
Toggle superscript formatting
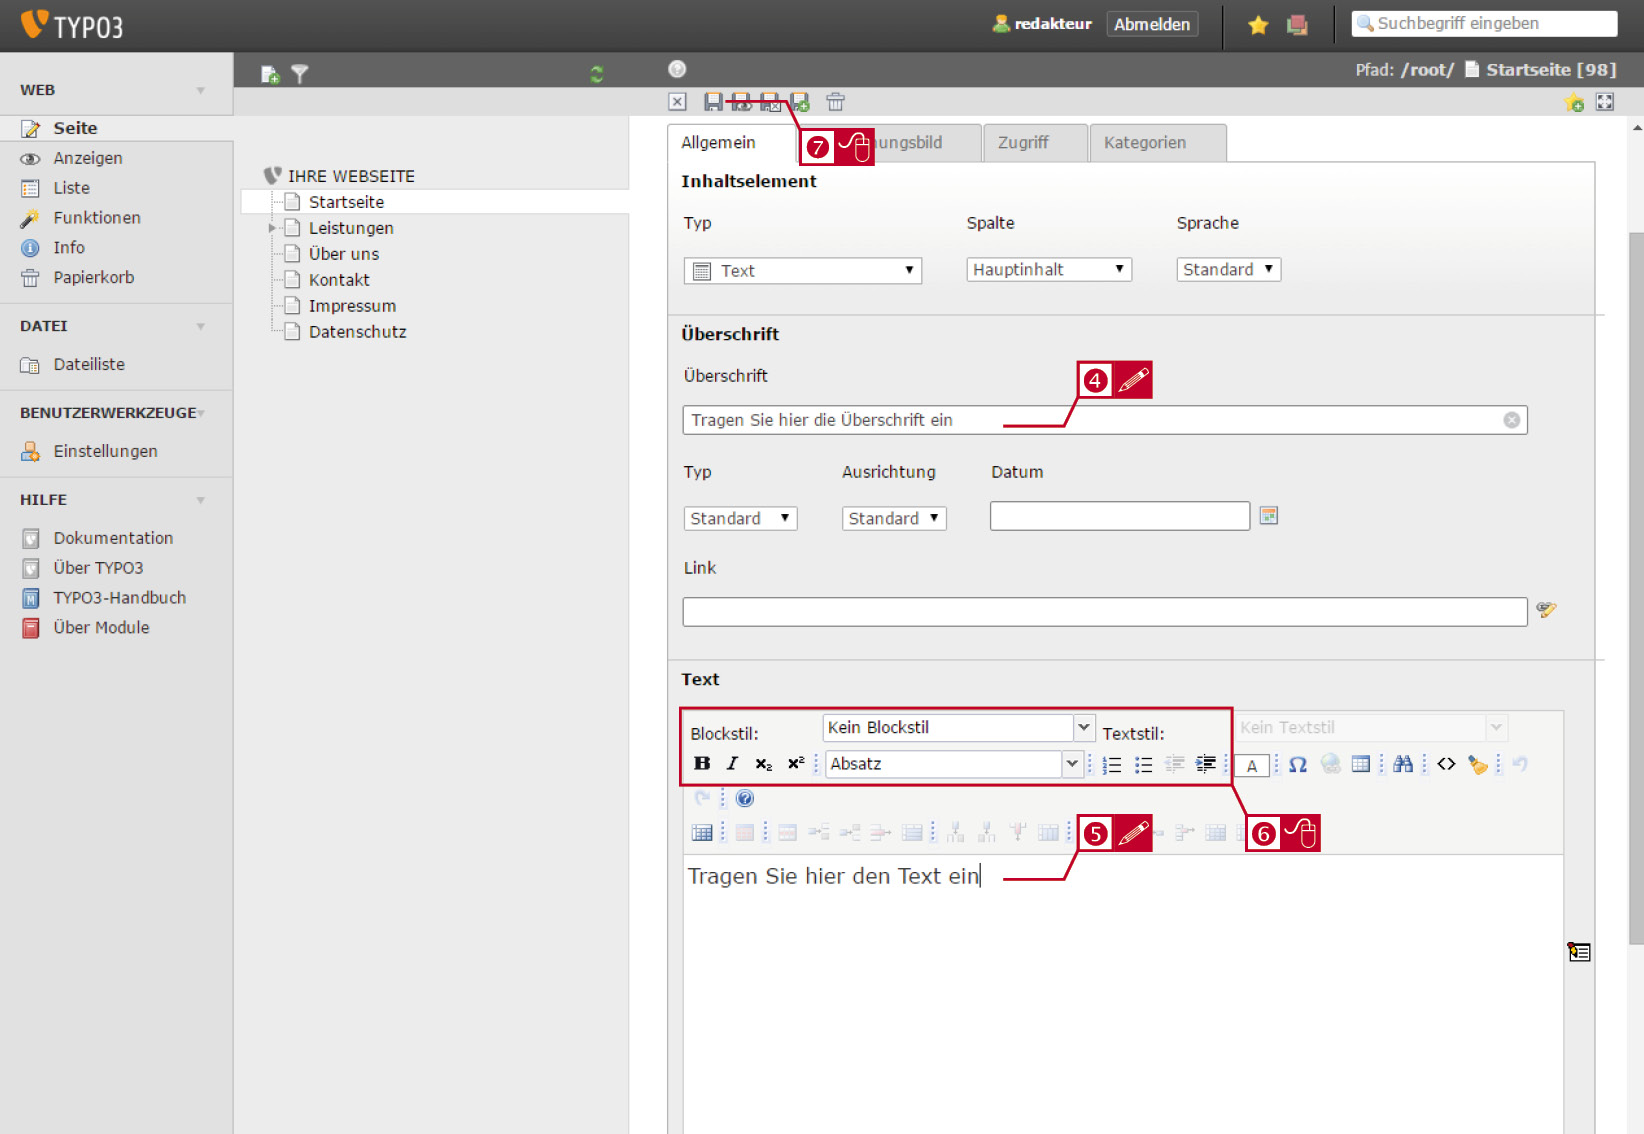click(x=796, y=764)
